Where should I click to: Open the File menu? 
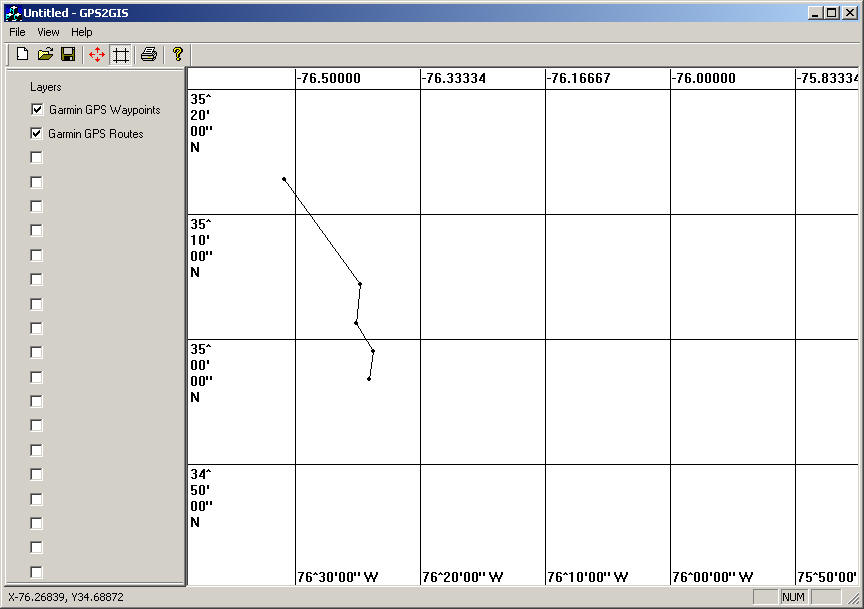17,32
